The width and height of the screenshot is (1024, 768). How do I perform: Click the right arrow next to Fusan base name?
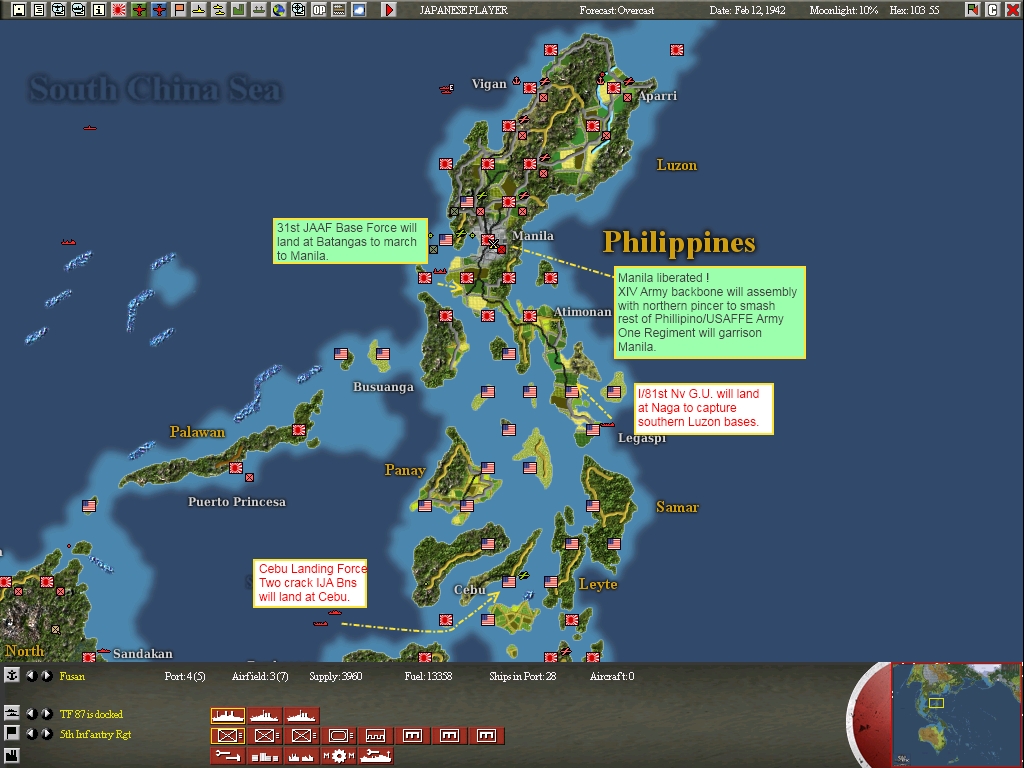(46, 676)
